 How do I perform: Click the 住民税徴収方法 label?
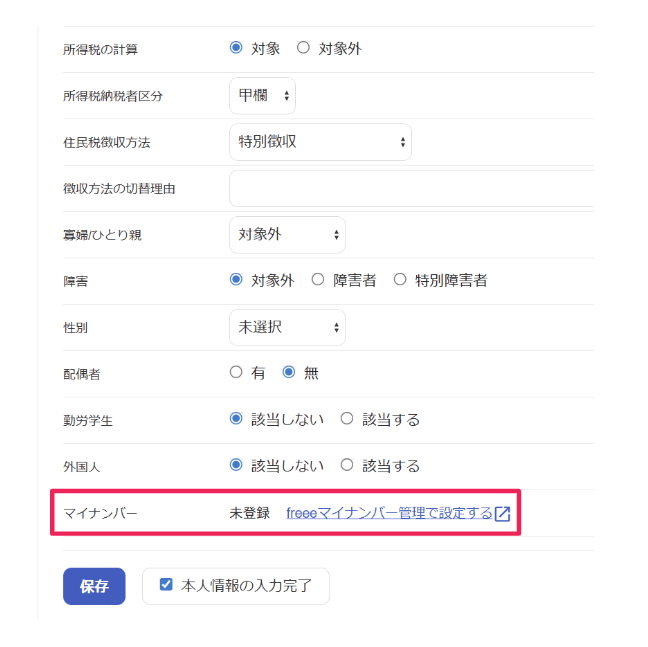tap(107, 143)
